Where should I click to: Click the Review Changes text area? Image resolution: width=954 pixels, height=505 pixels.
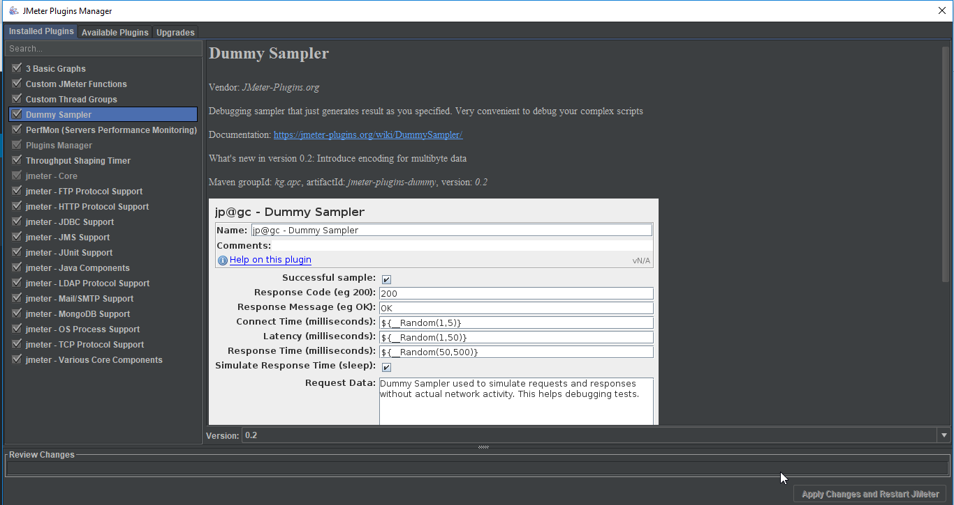point(477,467)
